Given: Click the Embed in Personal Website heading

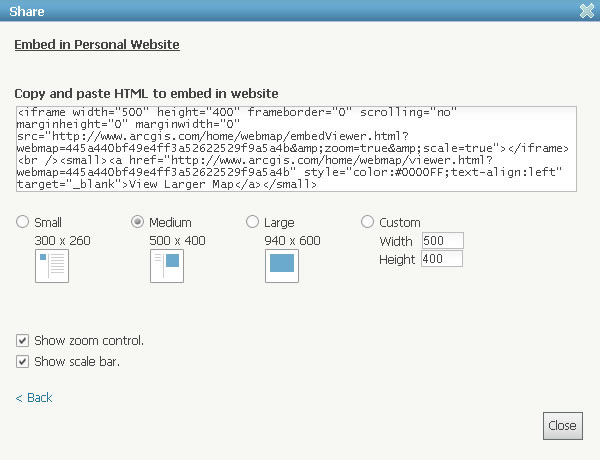Looking at the screenshot, I should pos(96,45).
